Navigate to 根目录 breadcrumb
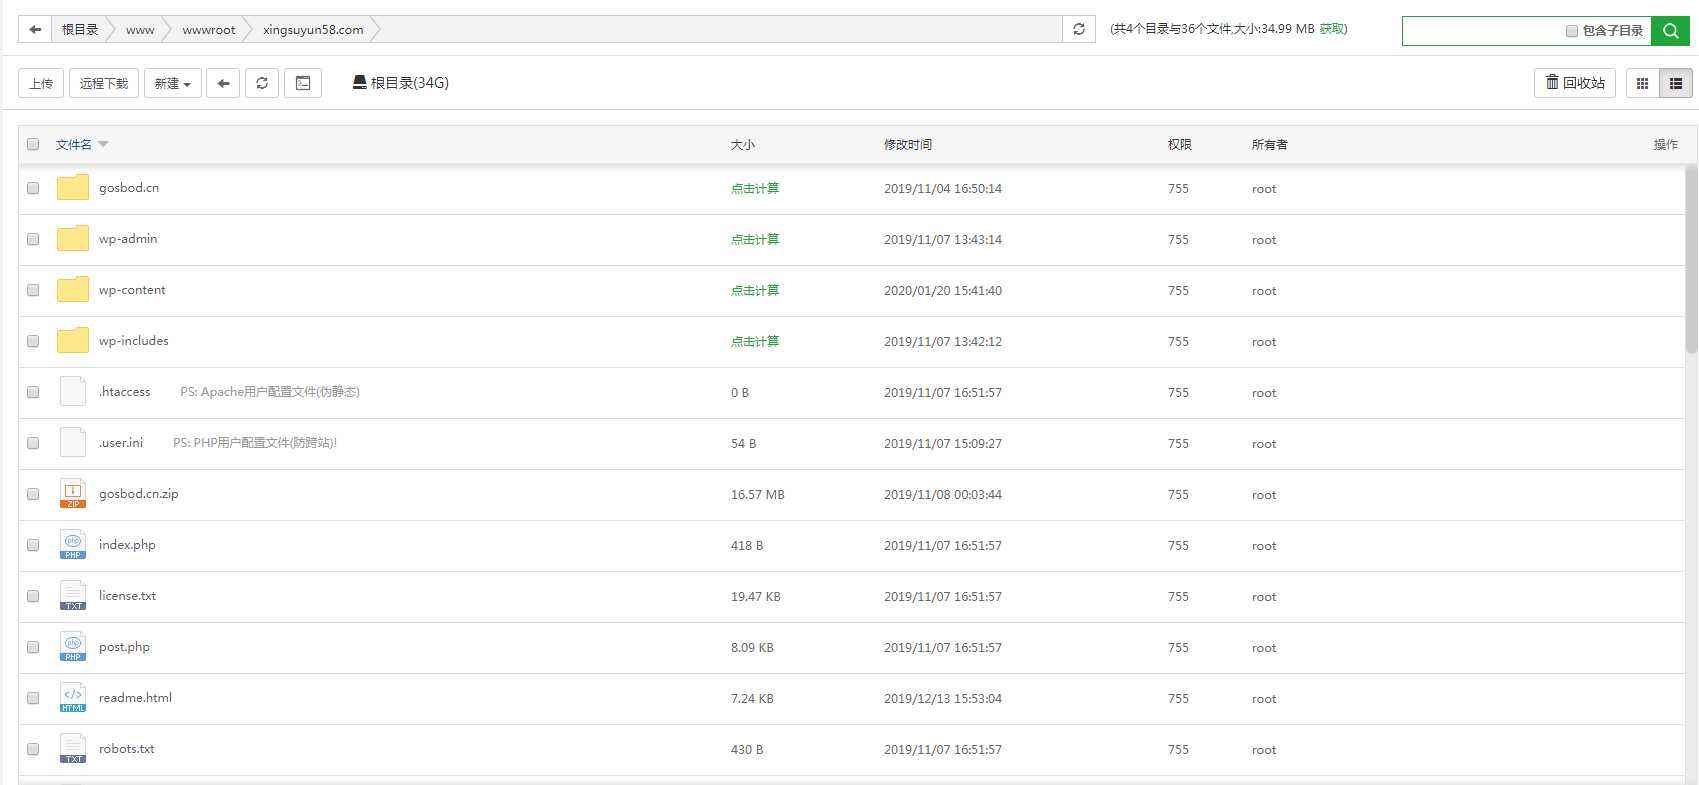 [80, 29]
